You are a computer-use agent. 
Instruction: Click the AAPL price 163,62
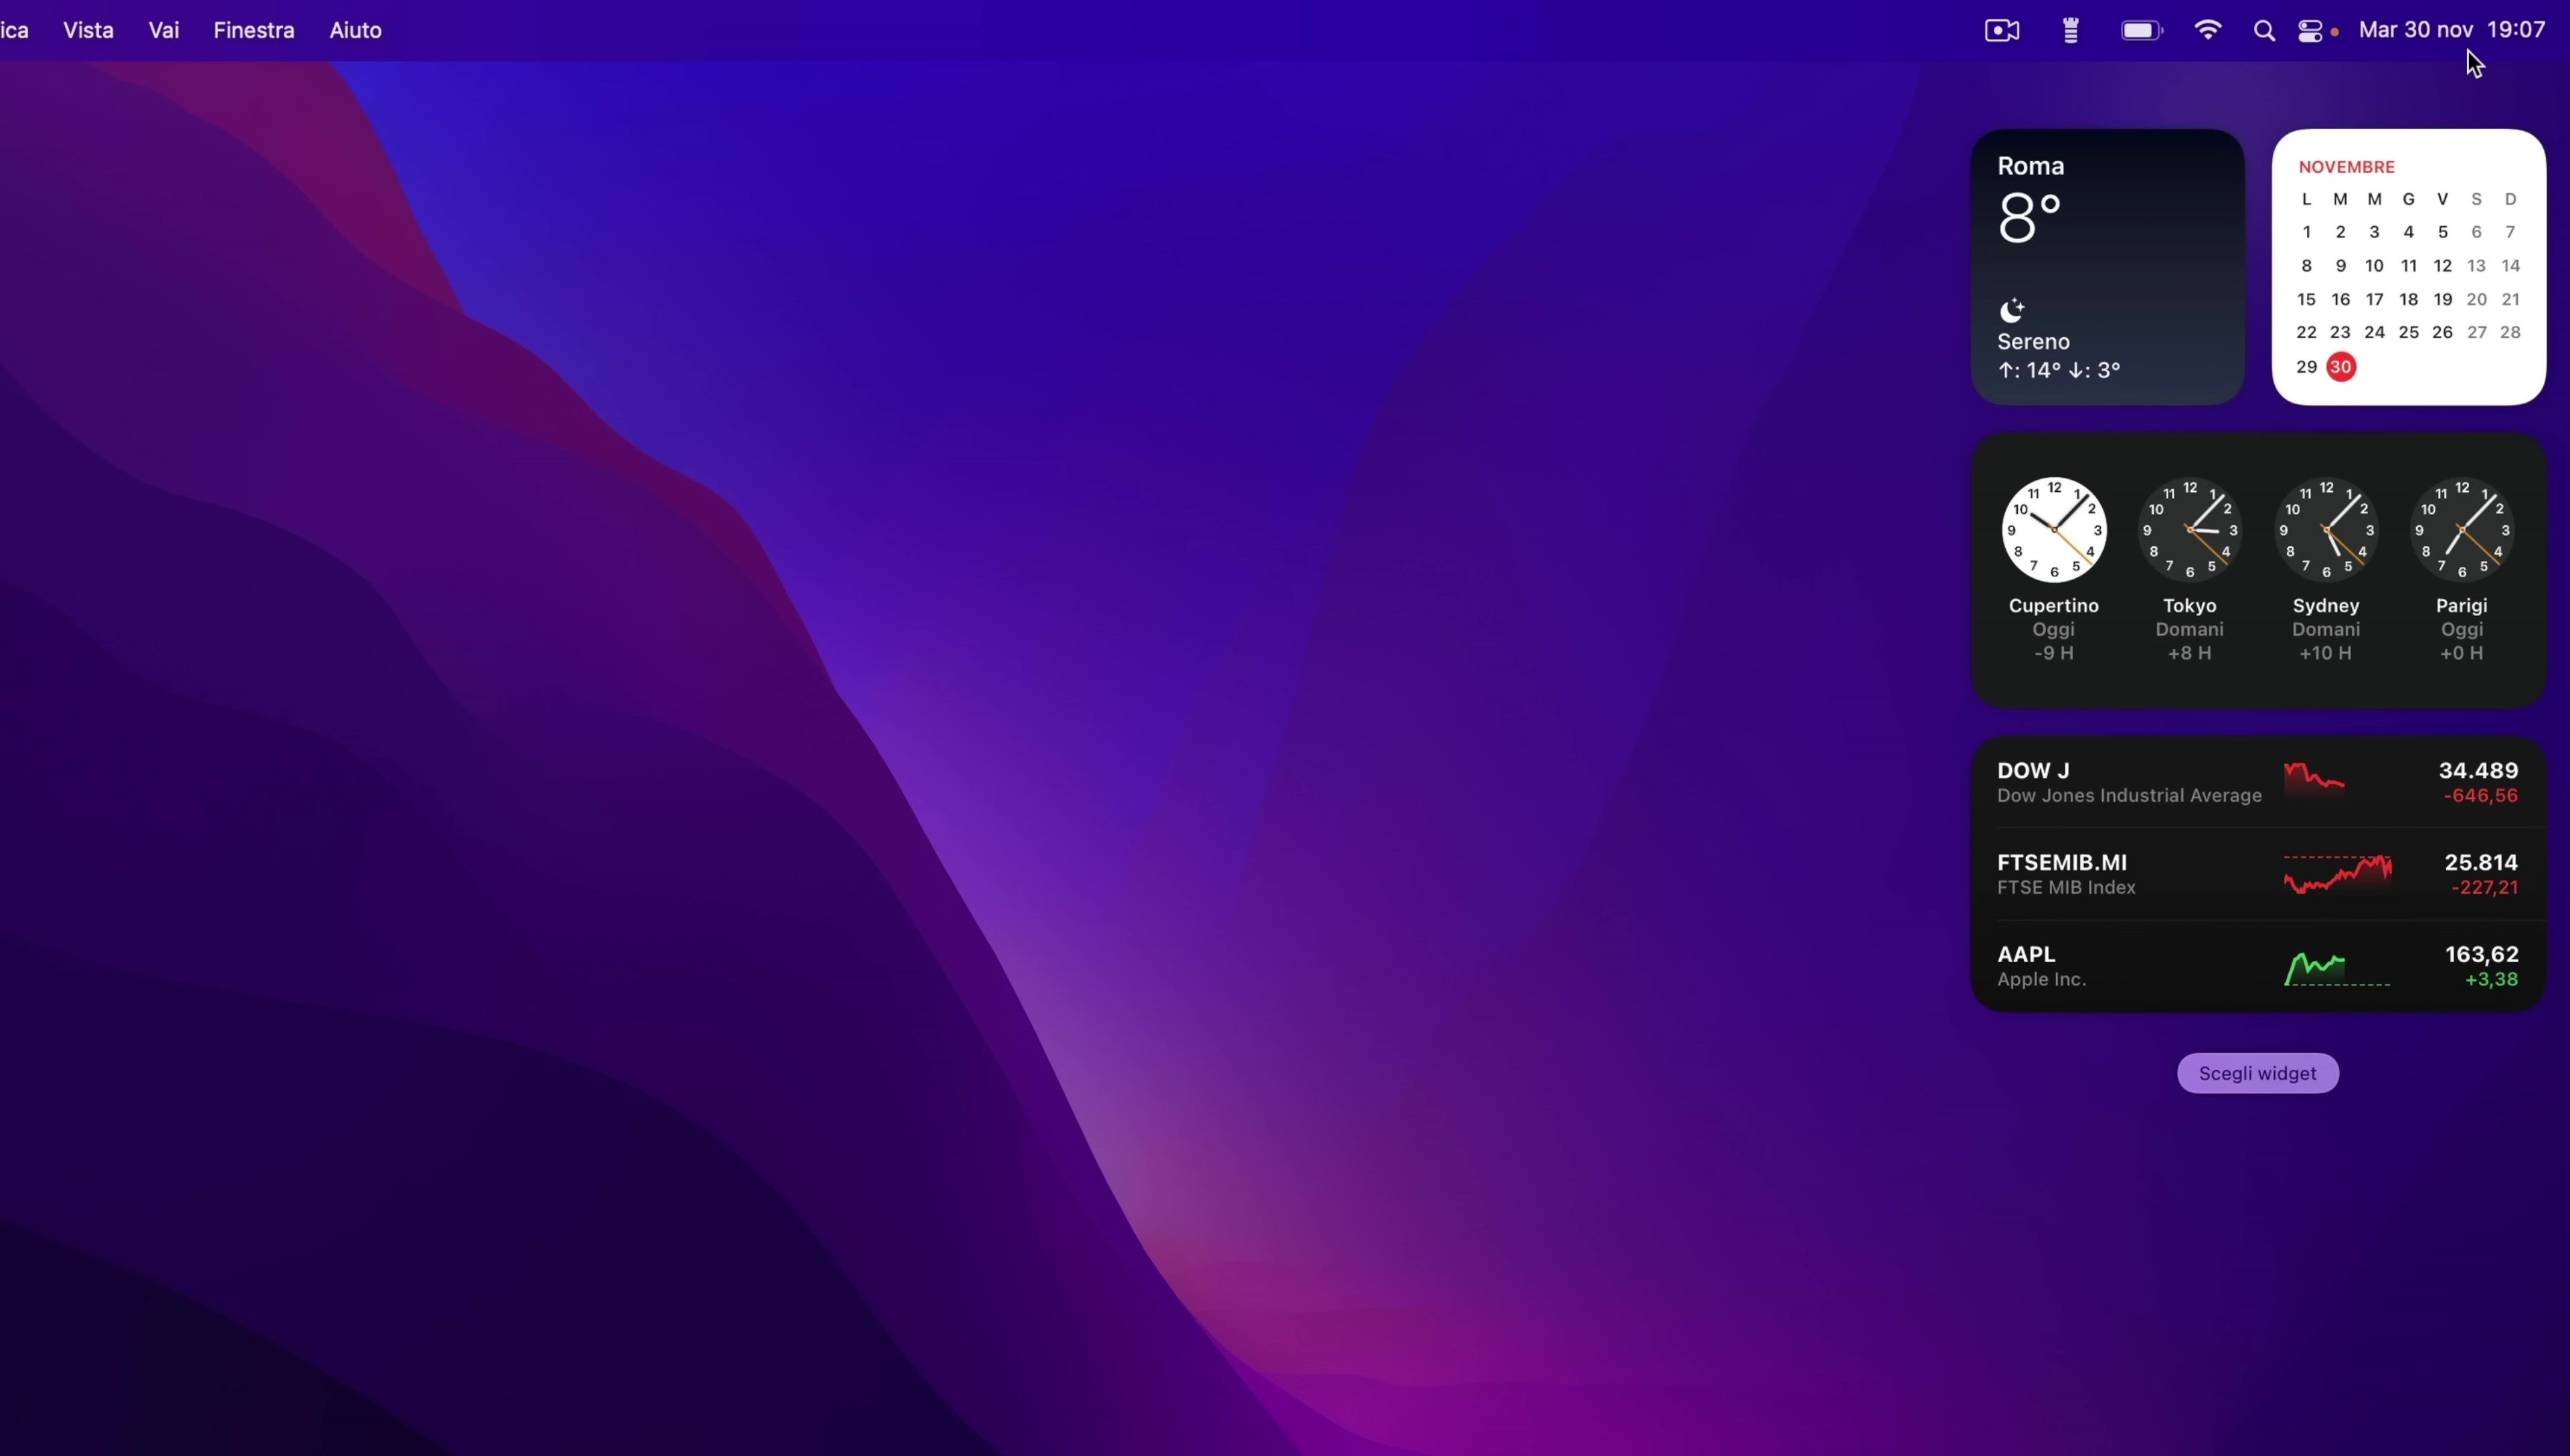pyautogui.click(x=2482, y=954)
